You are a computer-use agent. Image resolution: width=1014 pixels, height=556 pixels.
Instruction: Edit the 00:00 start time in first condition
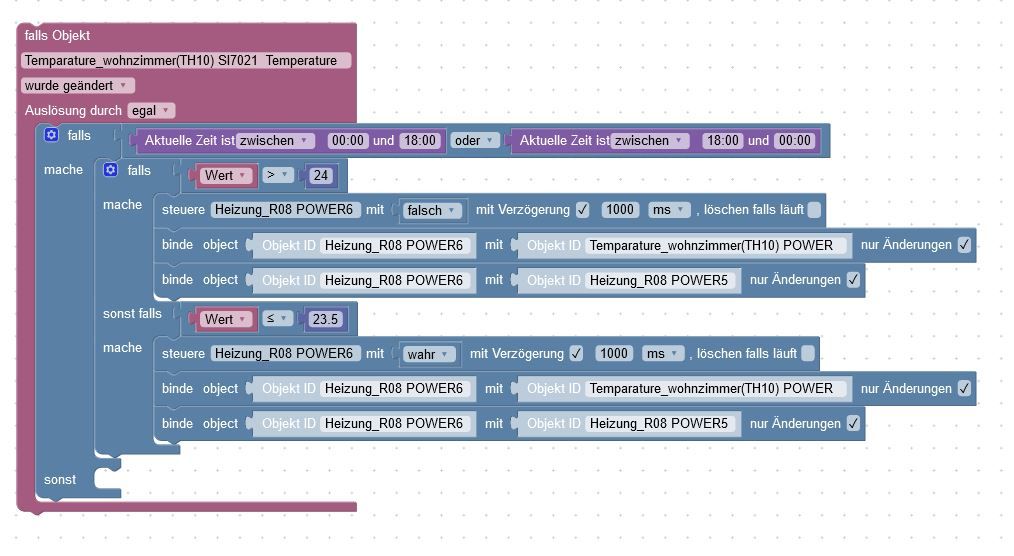348,140
